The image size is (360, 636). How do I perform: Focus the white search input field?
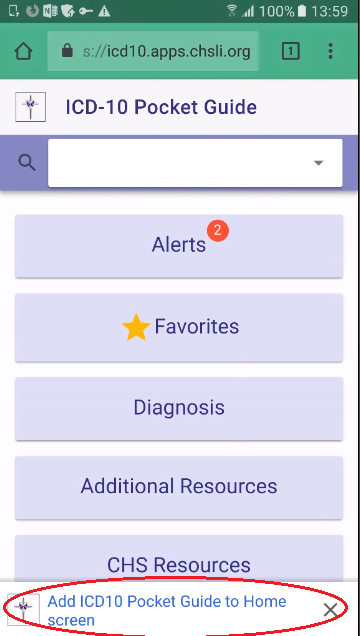pos(195,163)
